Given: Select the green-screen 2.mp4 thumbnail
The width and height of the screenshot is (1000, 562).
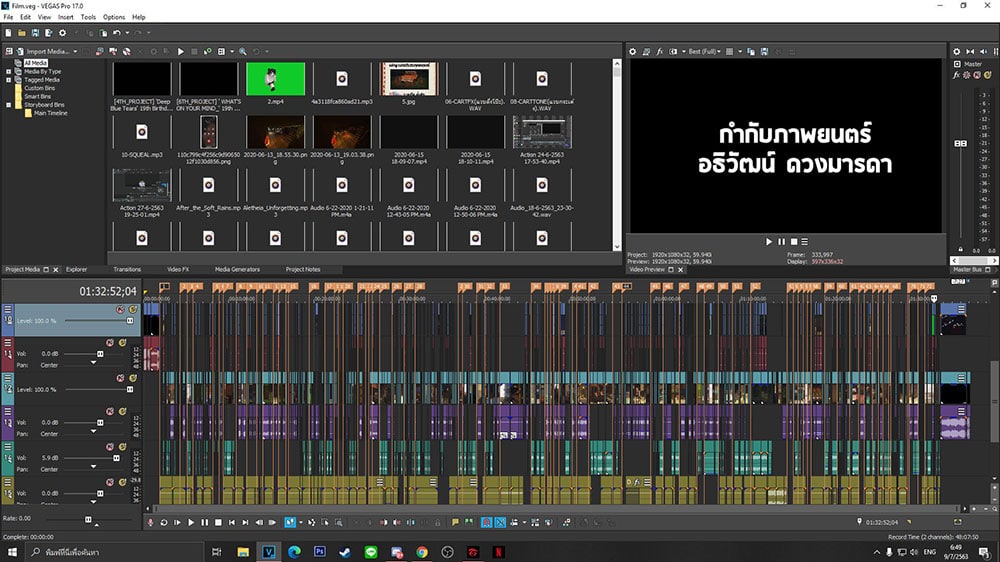Looking at the screenshot, I should tap(276, 78).
